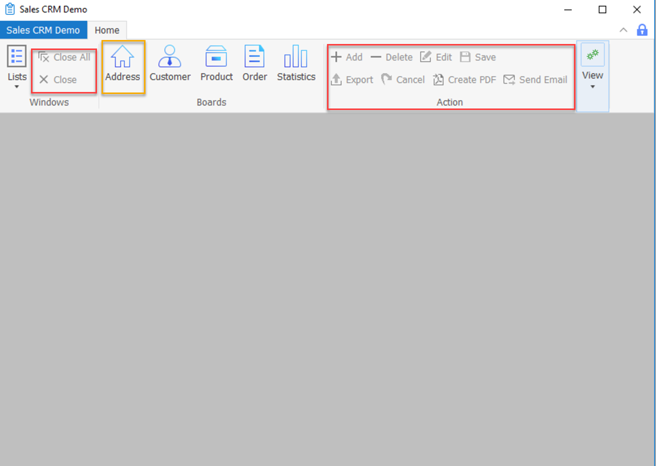Open the Customer board
Screen dimensions: 656x466
click(x=170, y=64)
